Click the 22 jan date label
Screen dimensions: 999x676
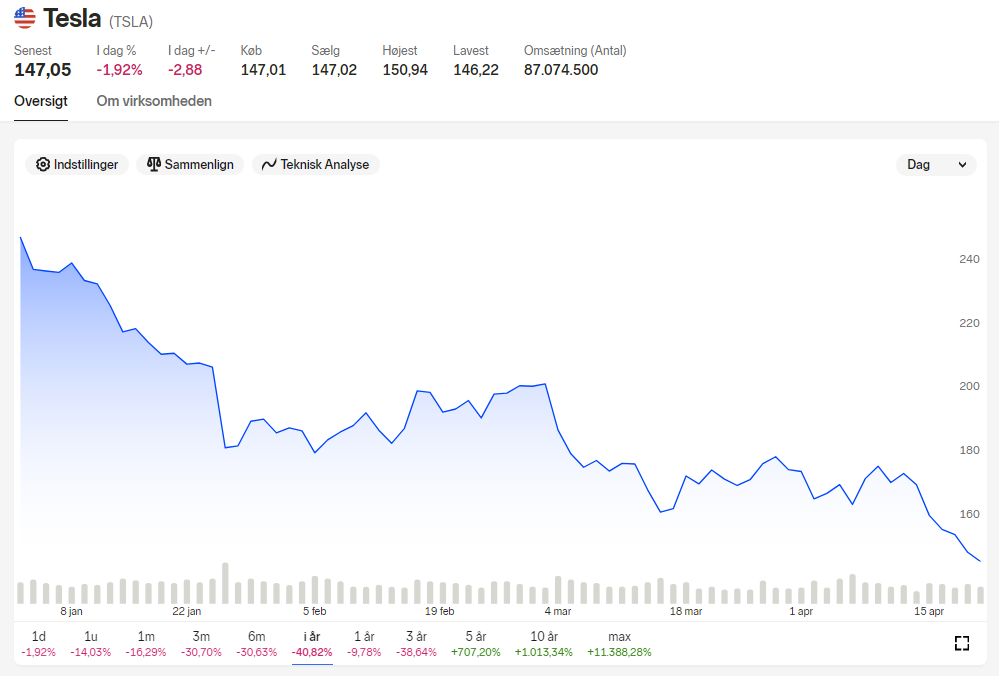(x=187, y=611)
